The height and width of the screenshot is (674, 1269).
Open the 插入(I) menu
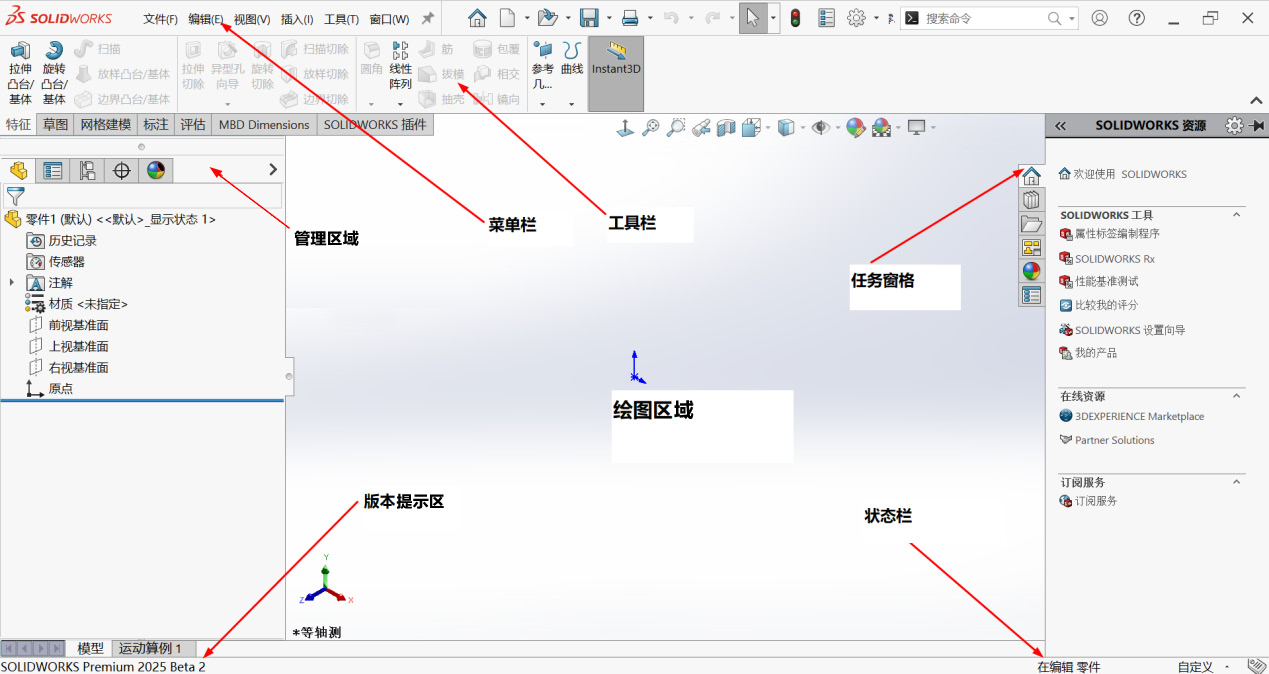pyautogui.click(x=297, y=19)
